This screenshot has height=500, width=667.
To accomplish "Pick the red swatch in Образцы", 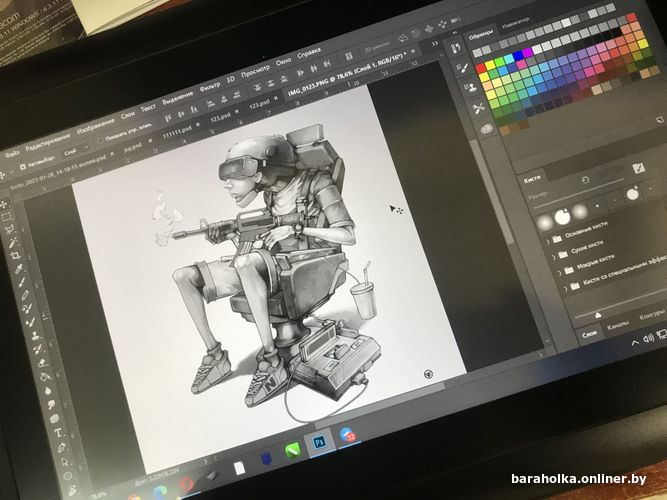I will (481, 69).
